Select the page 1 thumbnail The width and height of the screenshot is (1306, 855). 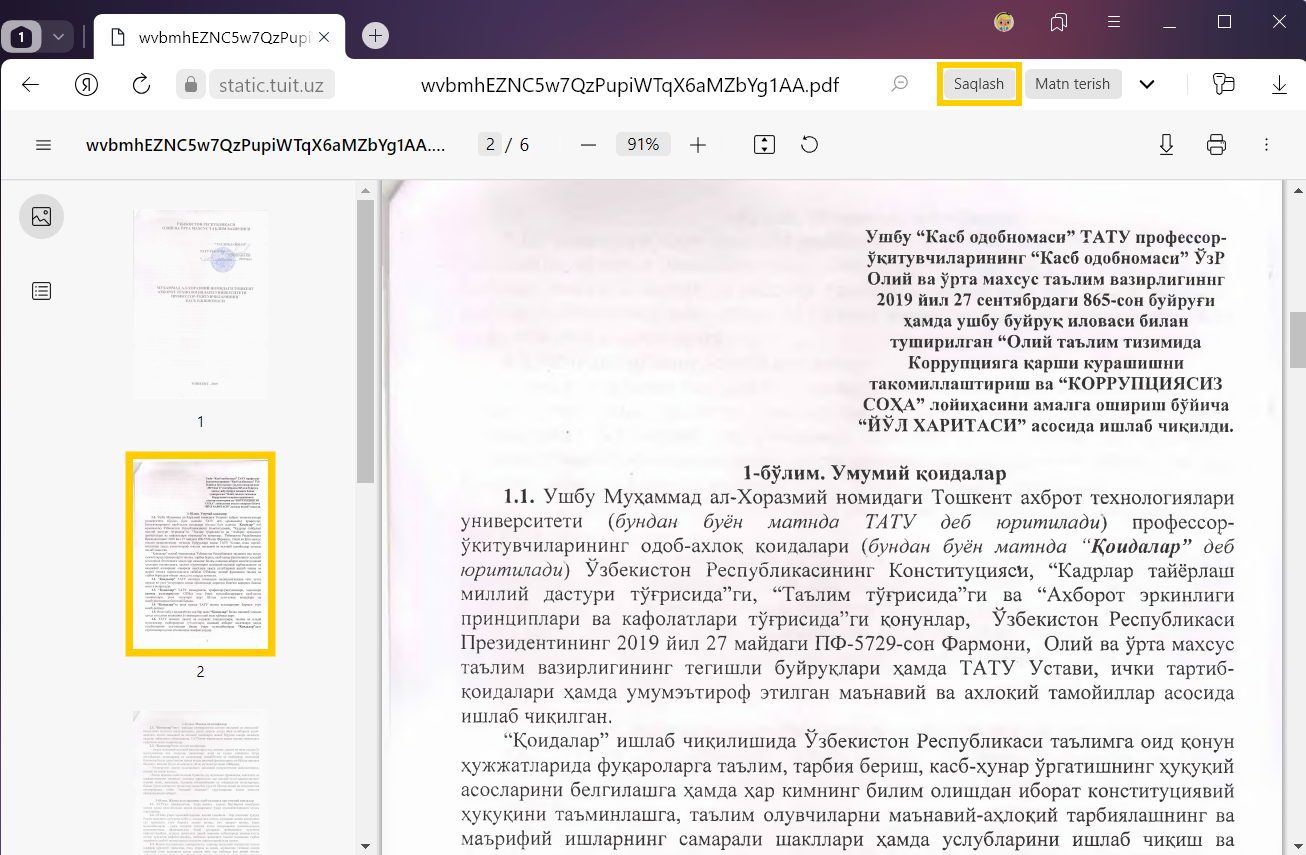click(200, 304)
